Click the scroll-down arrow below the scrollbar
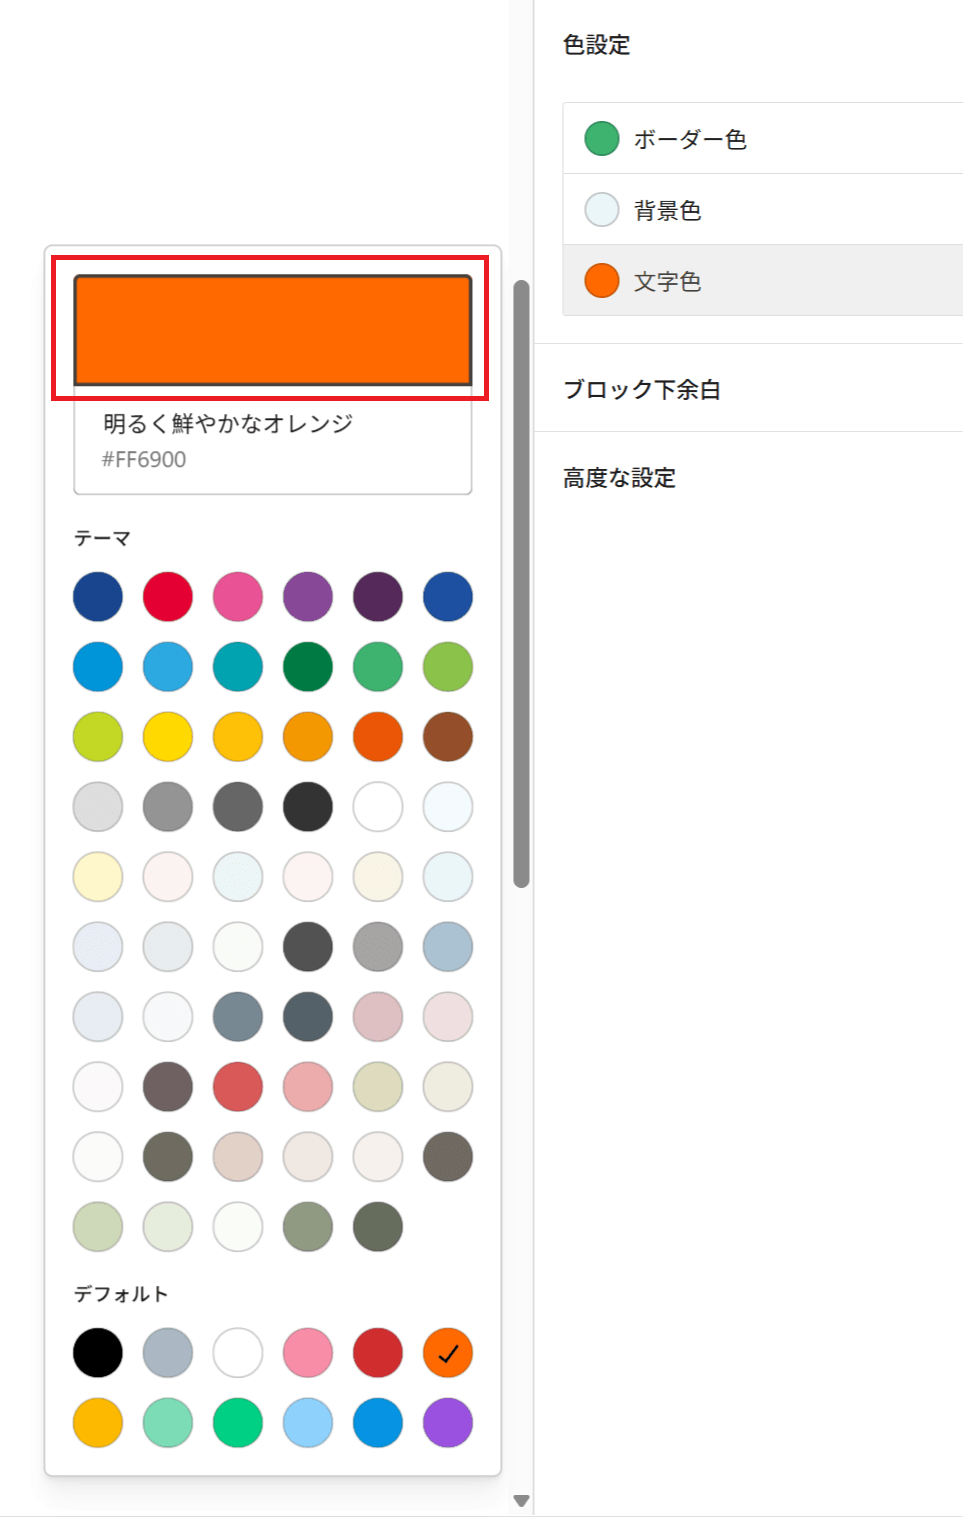 point(521,1500)
